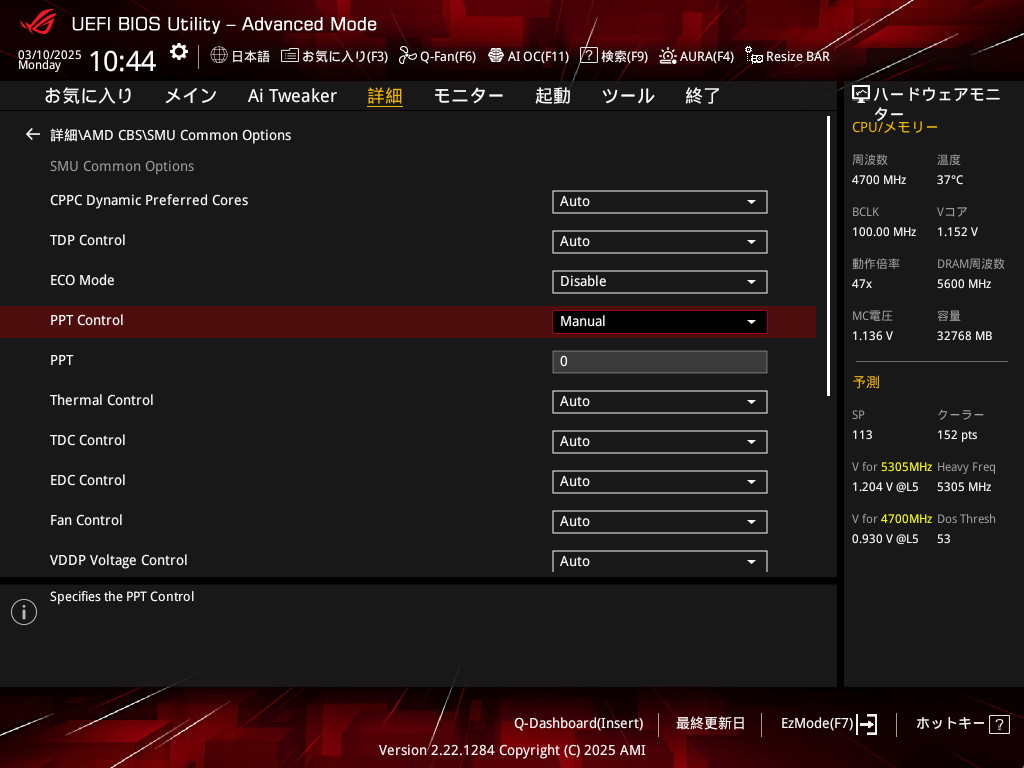Switch to the メイン tab
This screenshot has width=1024, height=768.
191,96
